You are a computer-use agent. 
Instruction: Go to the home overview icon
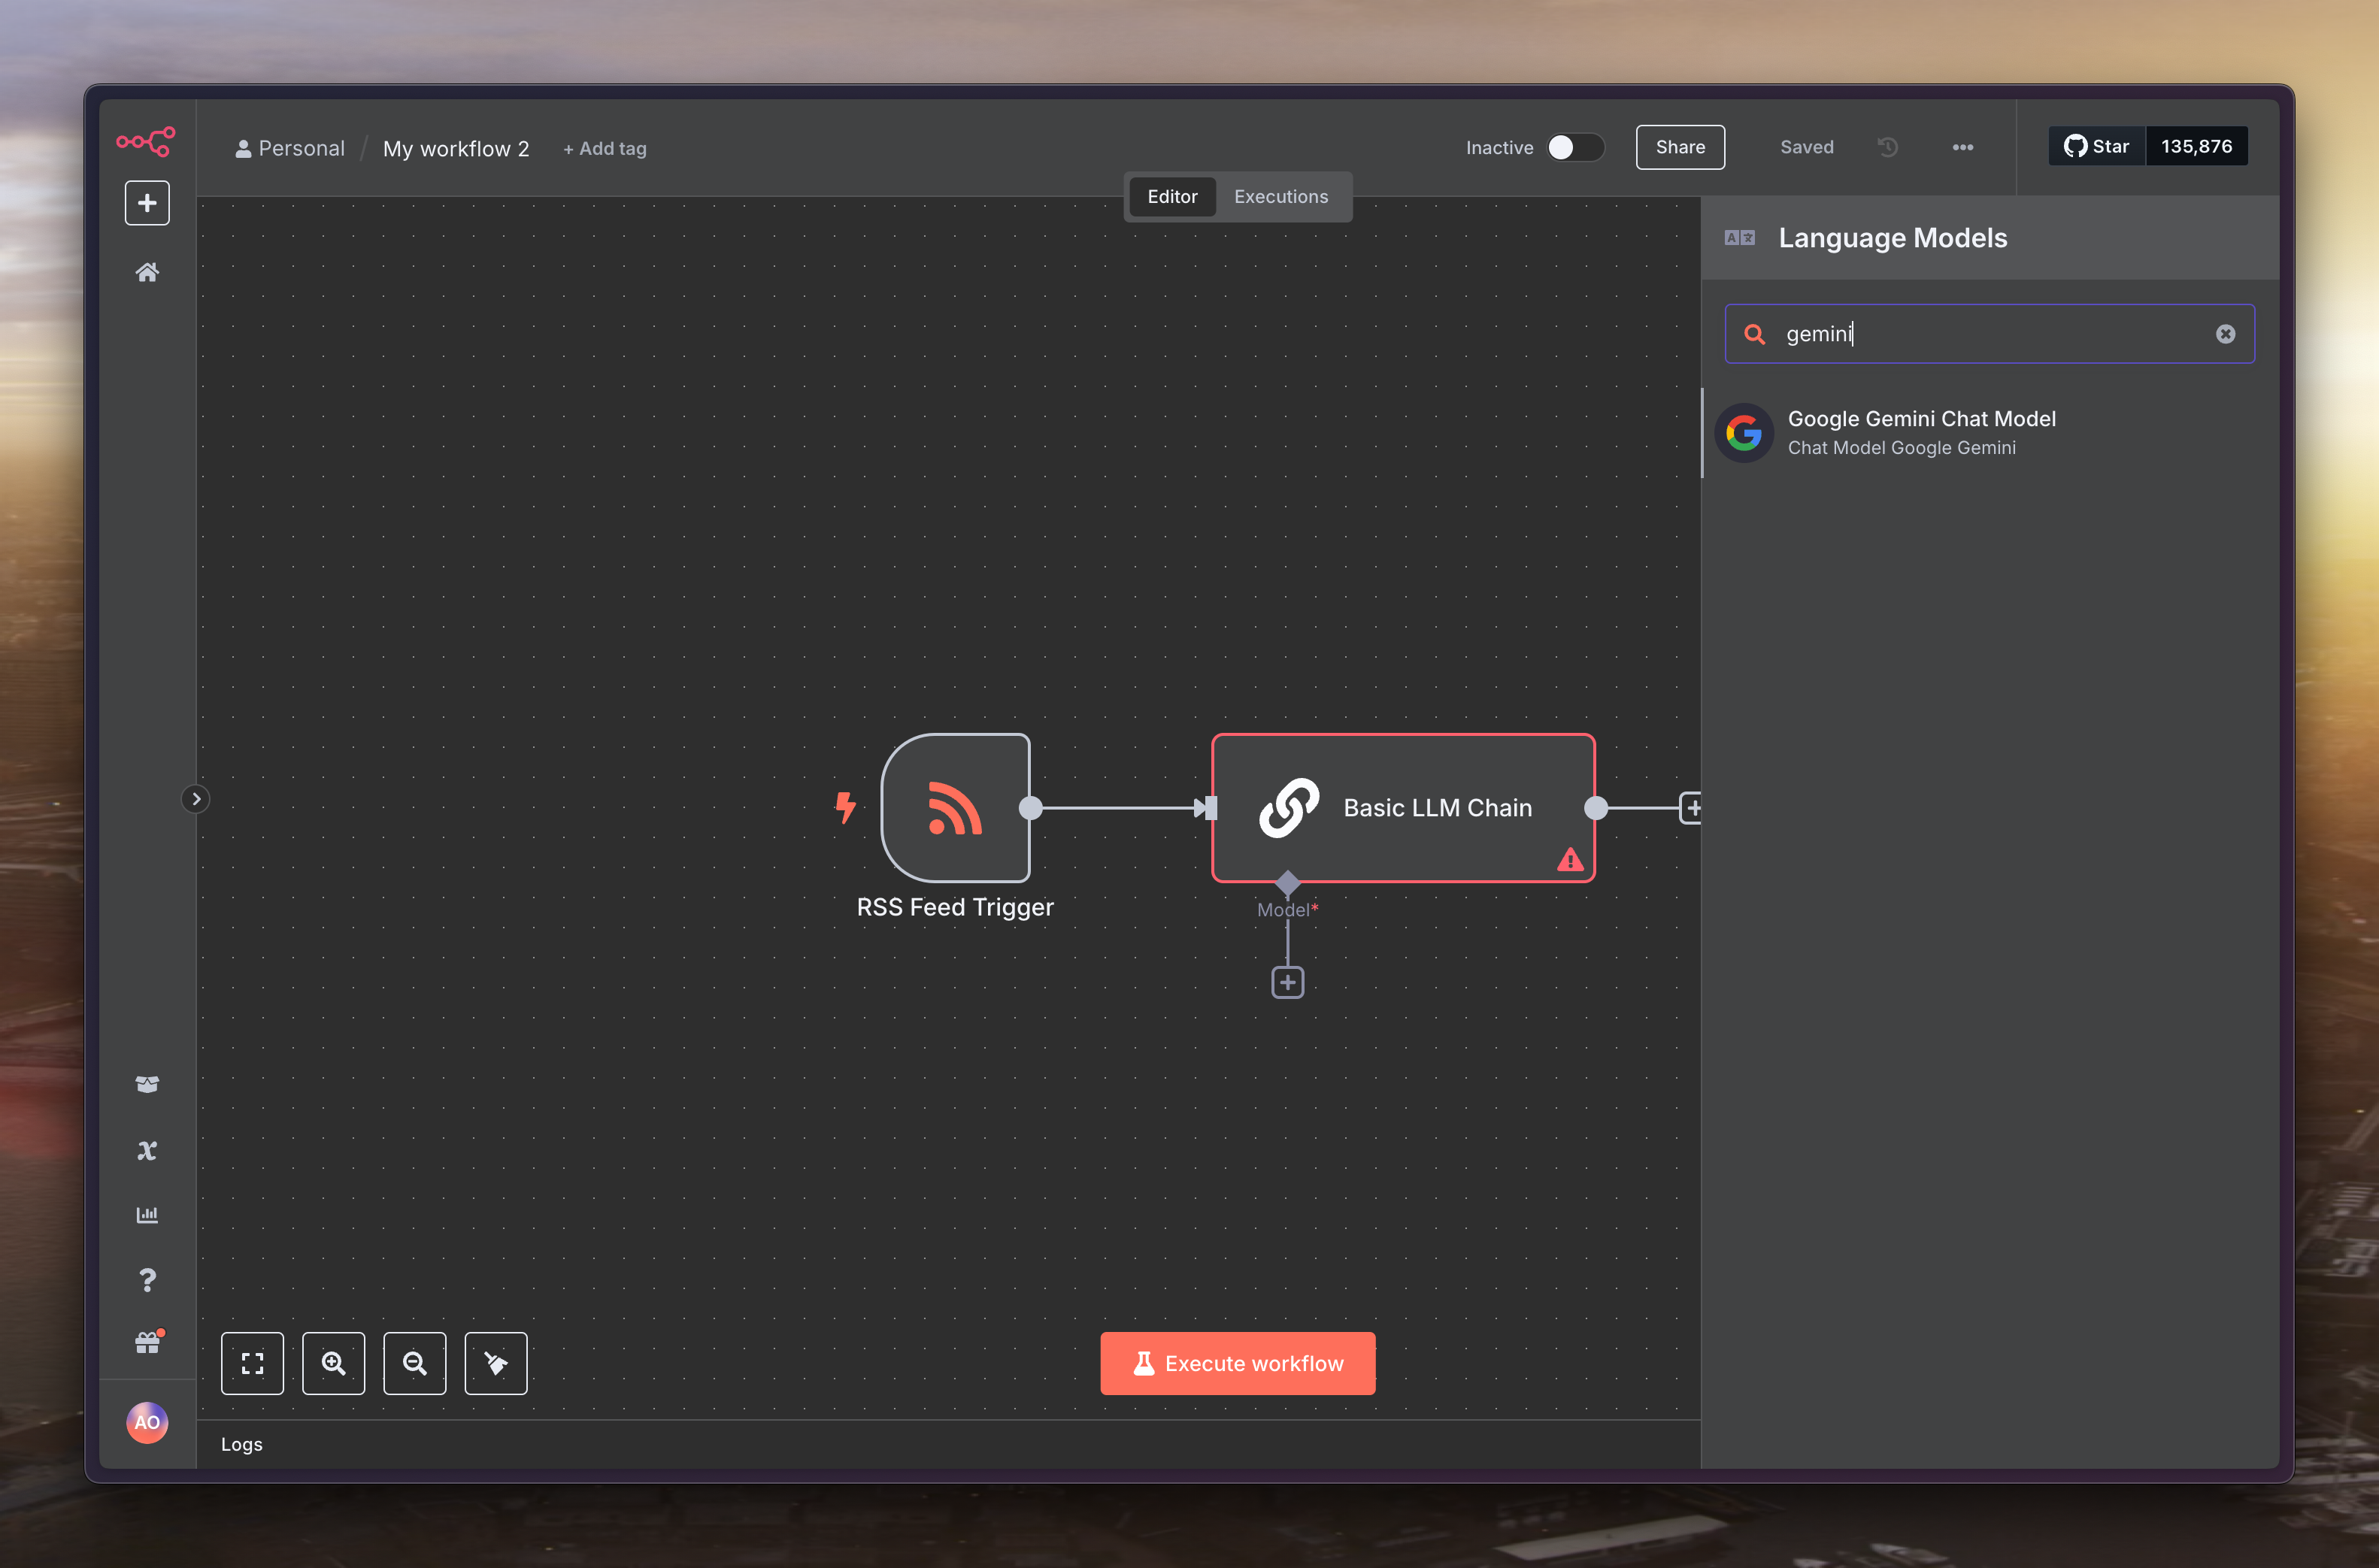click(147, 272)
